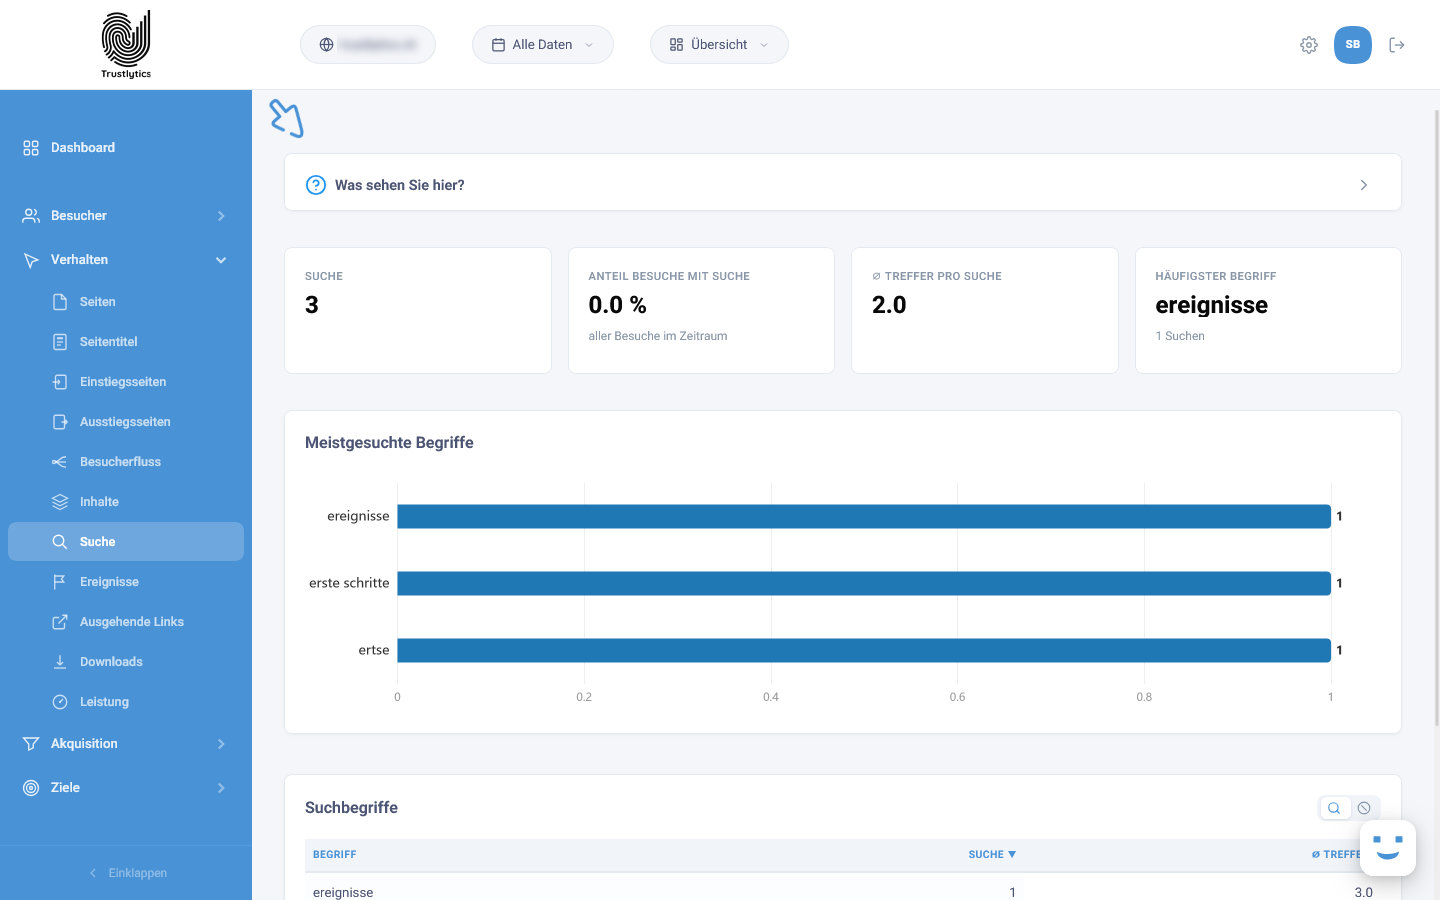1440x900 pixels.
Task: Click the page vertical scrollbar
Action: pyautogui.click(x=1437, y=415)
